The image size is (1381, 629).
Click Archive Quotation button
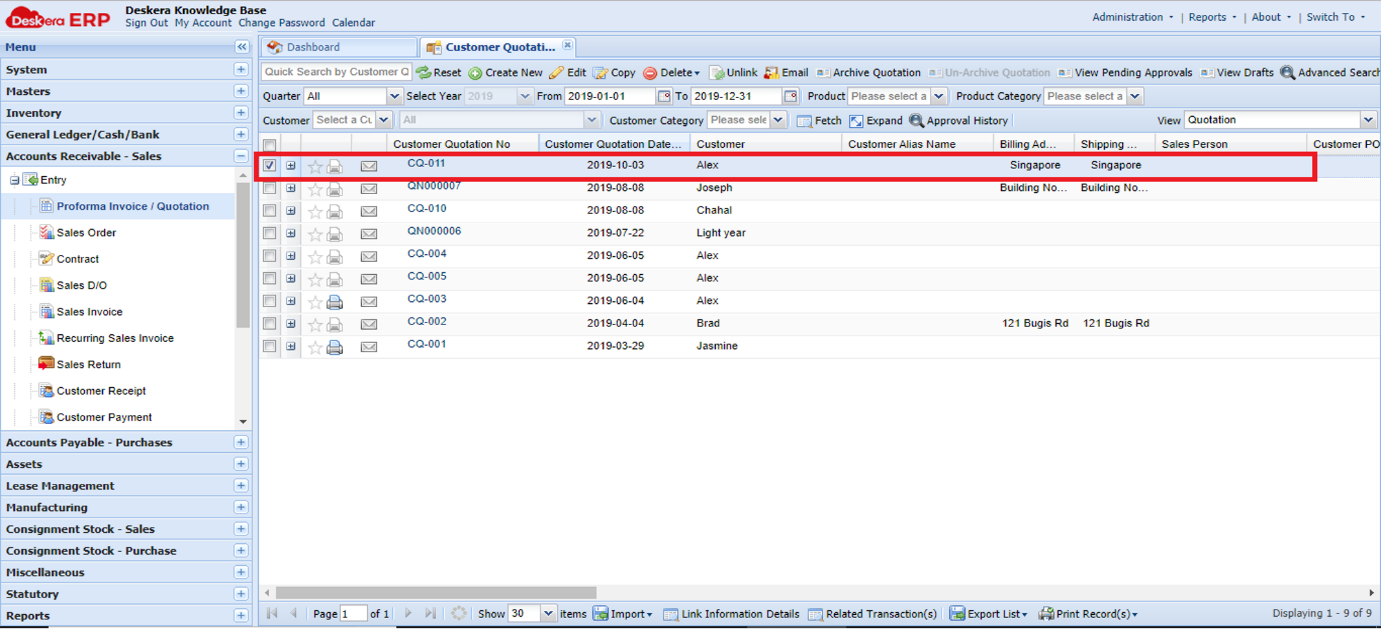868,73
